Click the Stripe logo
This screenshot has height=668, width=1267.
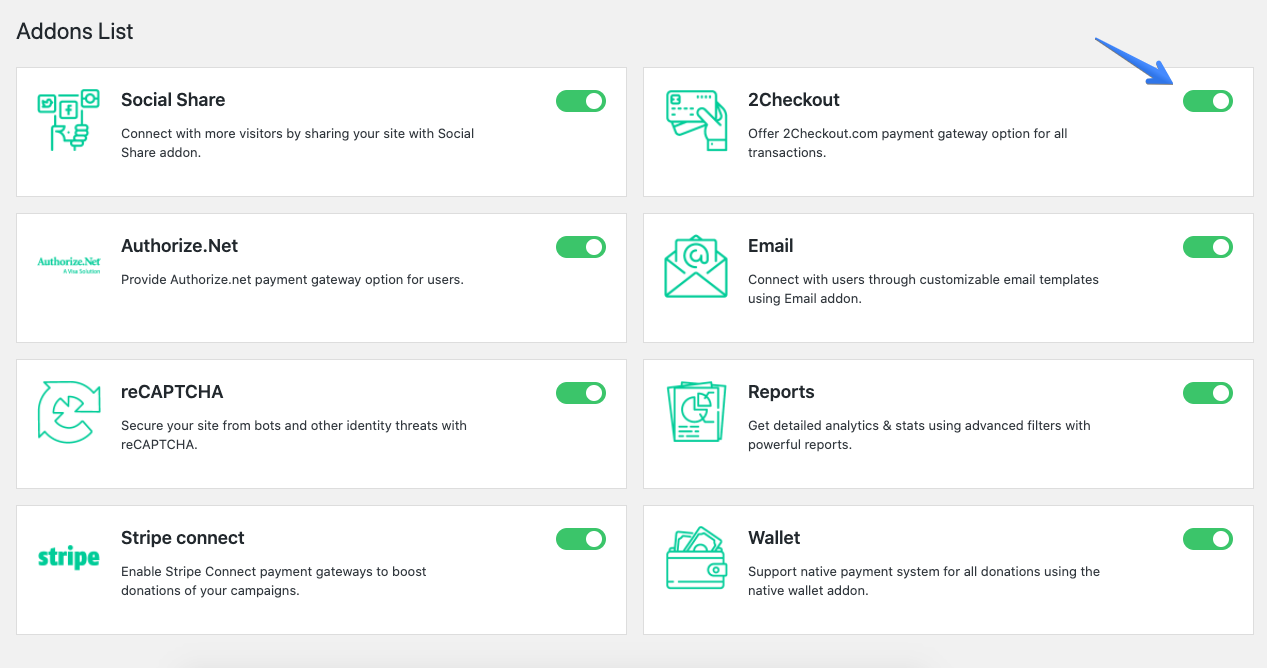[x=69, y=557]
